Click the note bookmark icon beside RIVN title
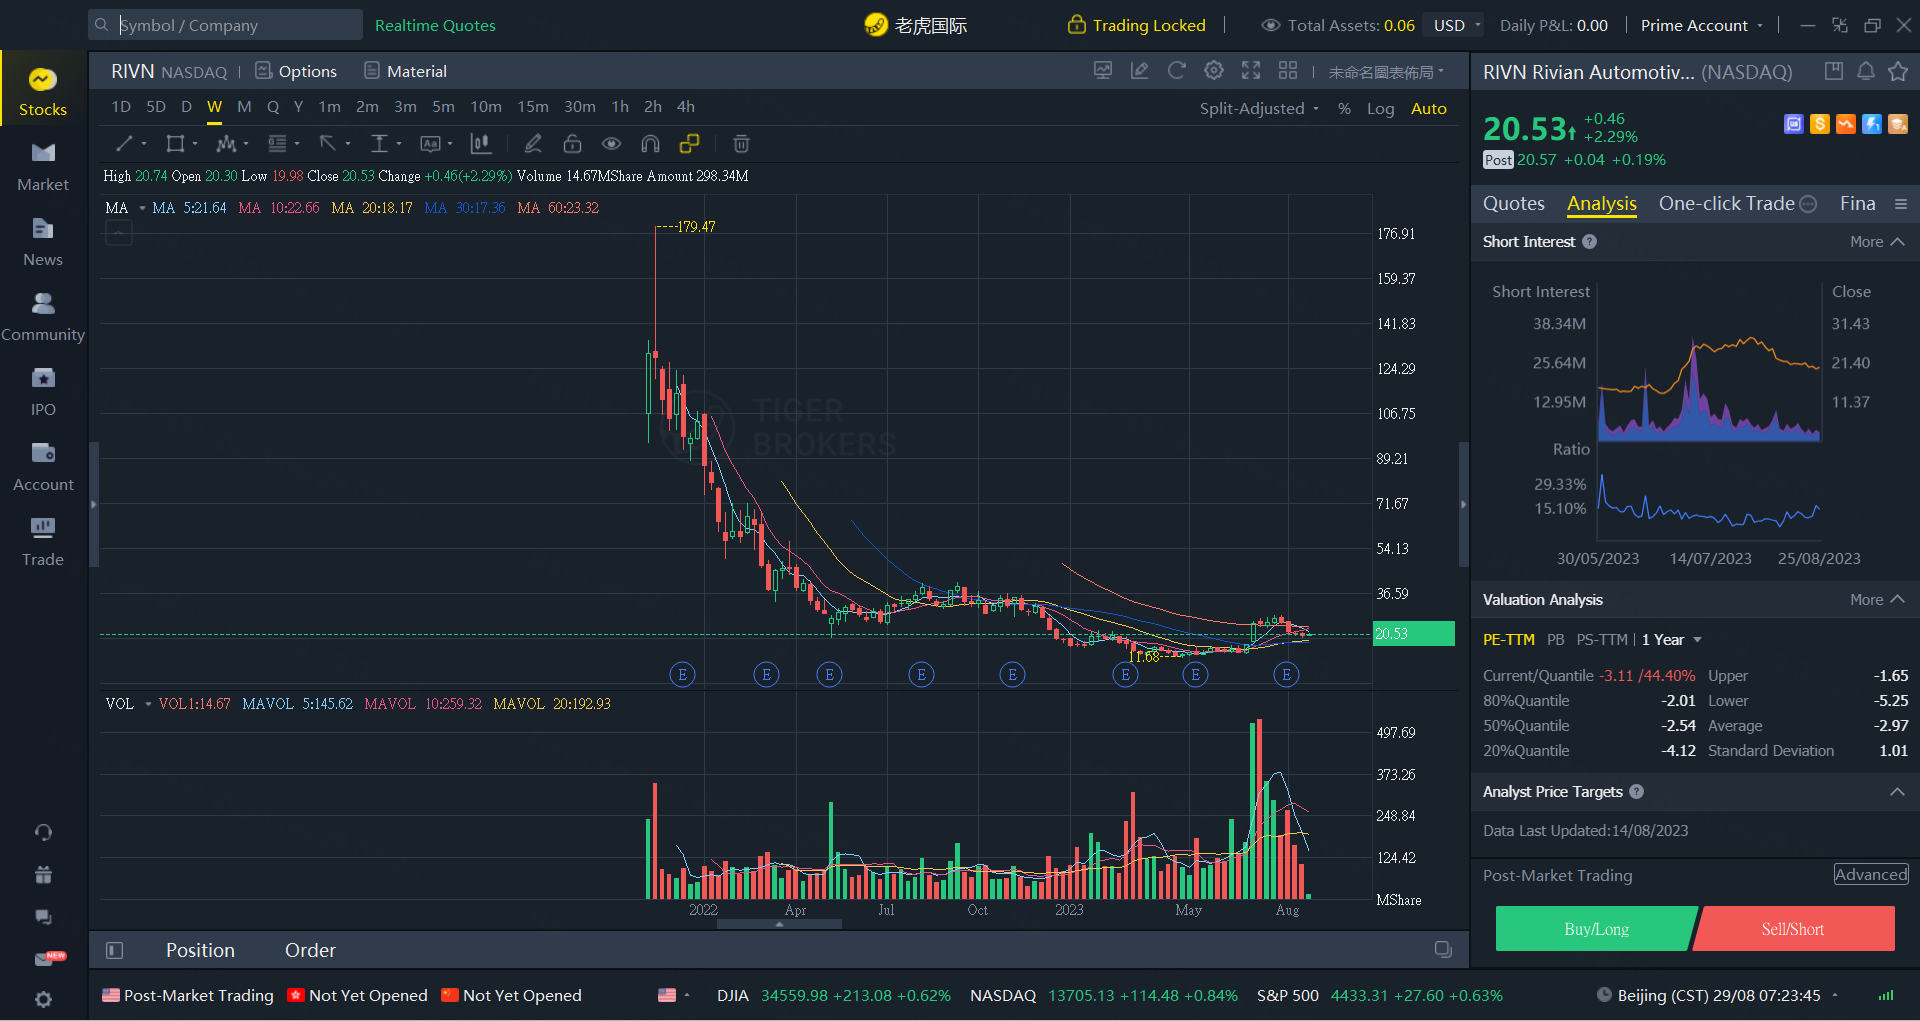Image resolution: width=1920 pixels, height=1021 pixels. tap(1834, 71)
